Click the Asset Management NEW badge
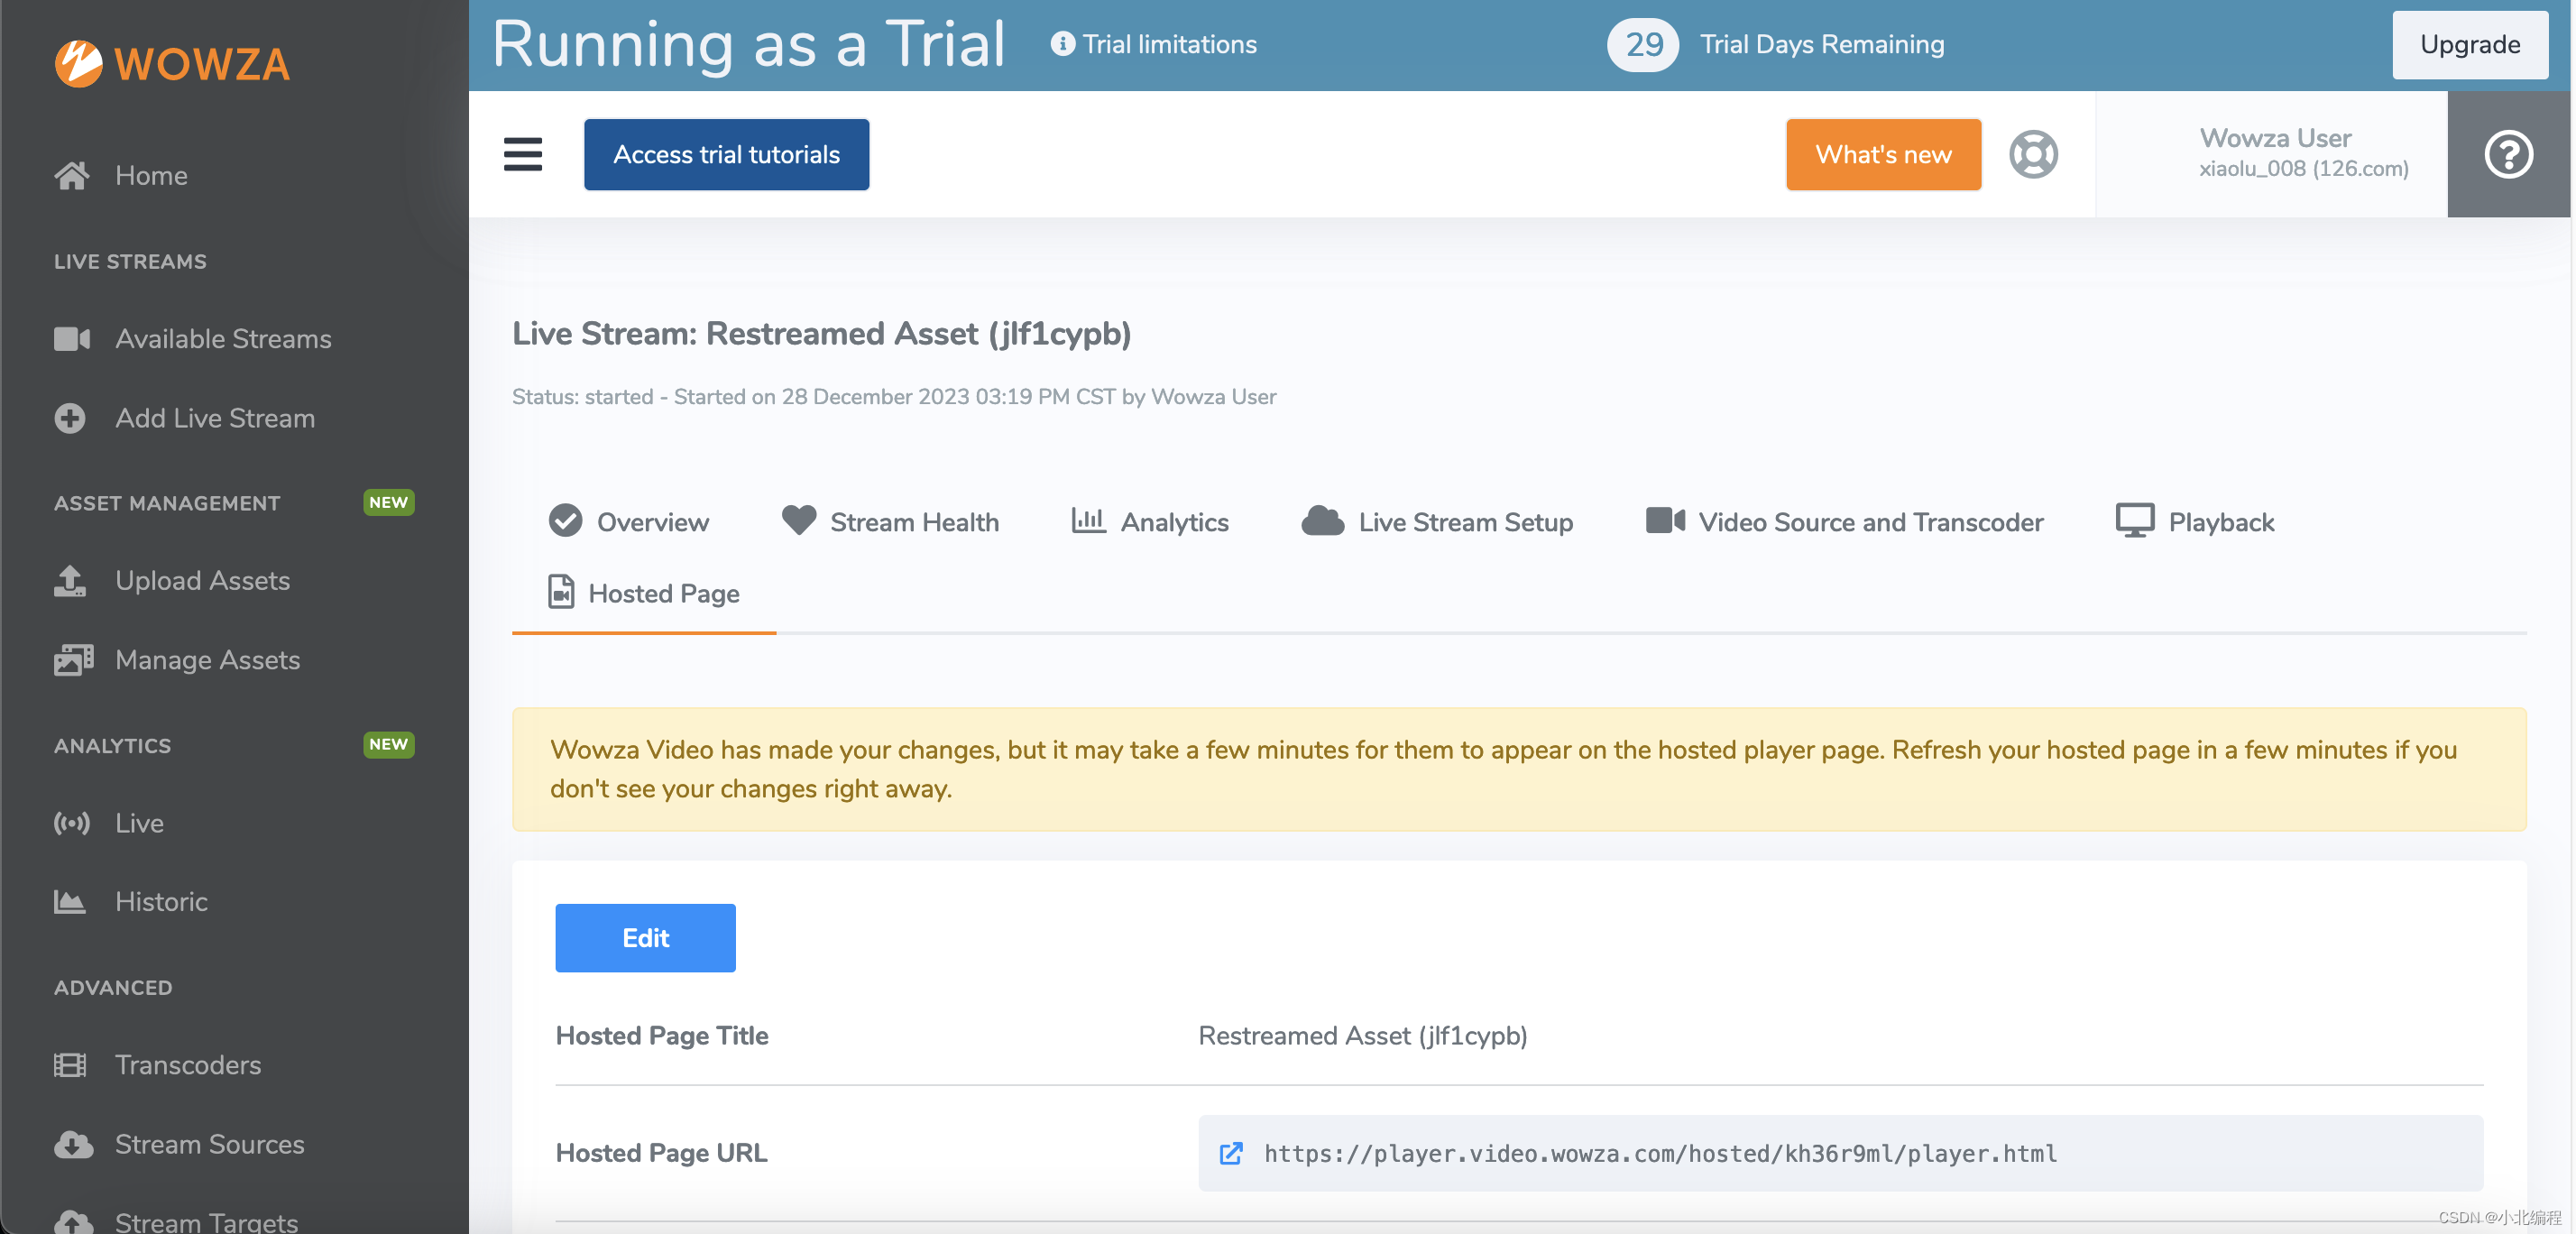 [388, 502]
